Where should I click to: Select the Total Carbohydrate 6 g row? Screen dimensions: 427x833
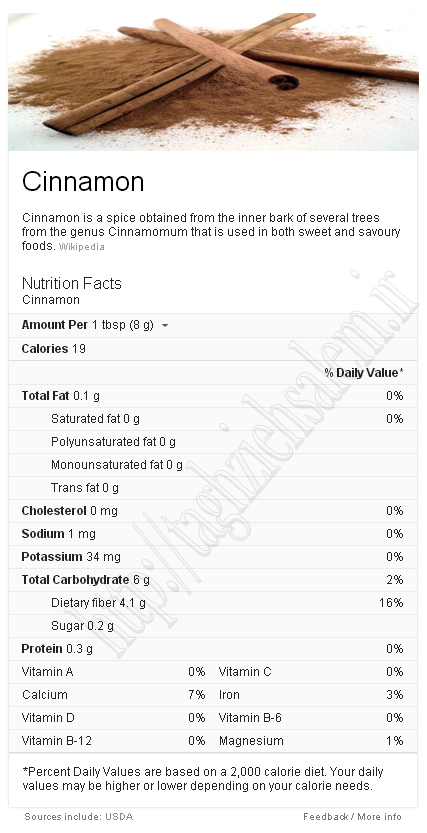(213, 580)
